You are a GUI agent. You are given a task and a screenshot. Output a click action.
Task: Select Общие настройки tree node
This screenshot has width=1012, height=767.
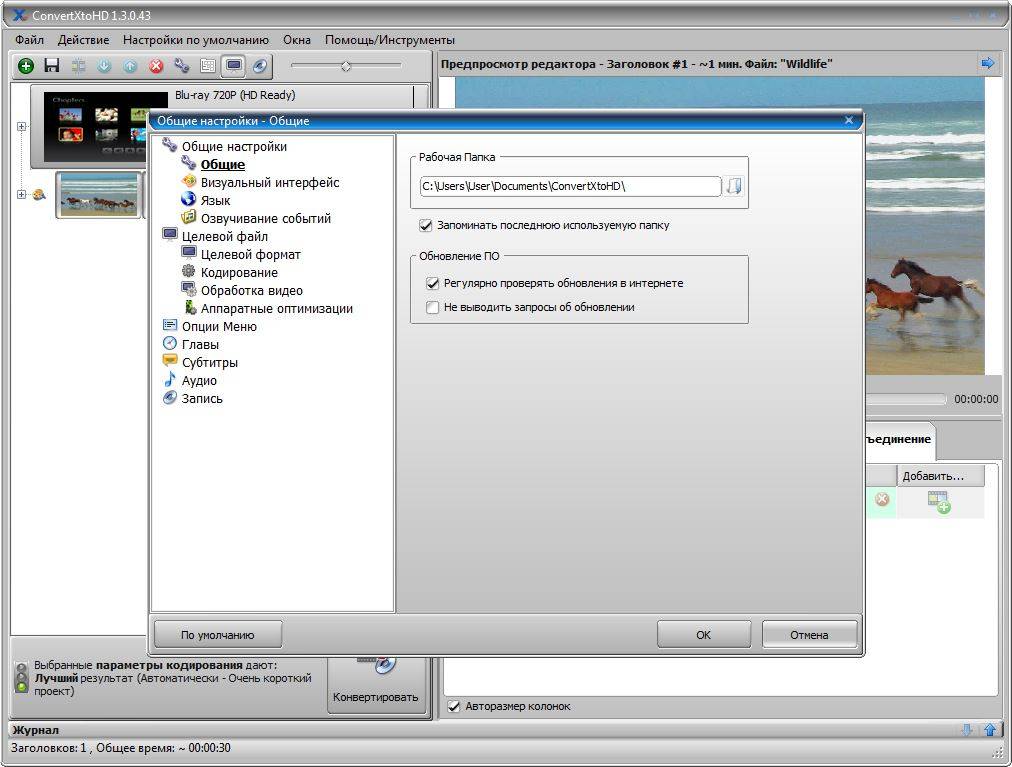(x=234, y=147)
